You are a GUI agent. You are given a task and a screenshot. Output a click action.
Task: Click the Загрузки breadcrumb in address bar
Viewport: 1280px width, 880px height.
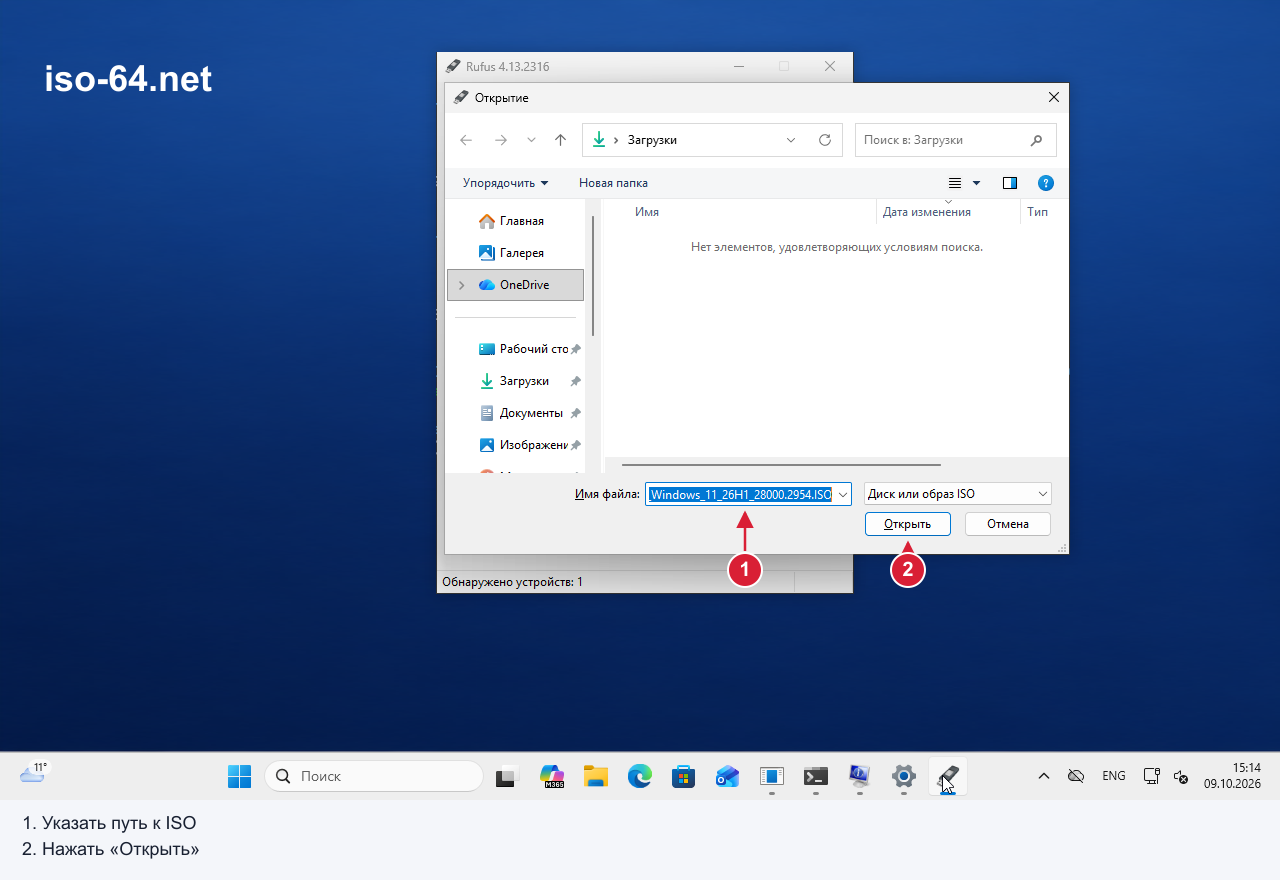[652, 140]
